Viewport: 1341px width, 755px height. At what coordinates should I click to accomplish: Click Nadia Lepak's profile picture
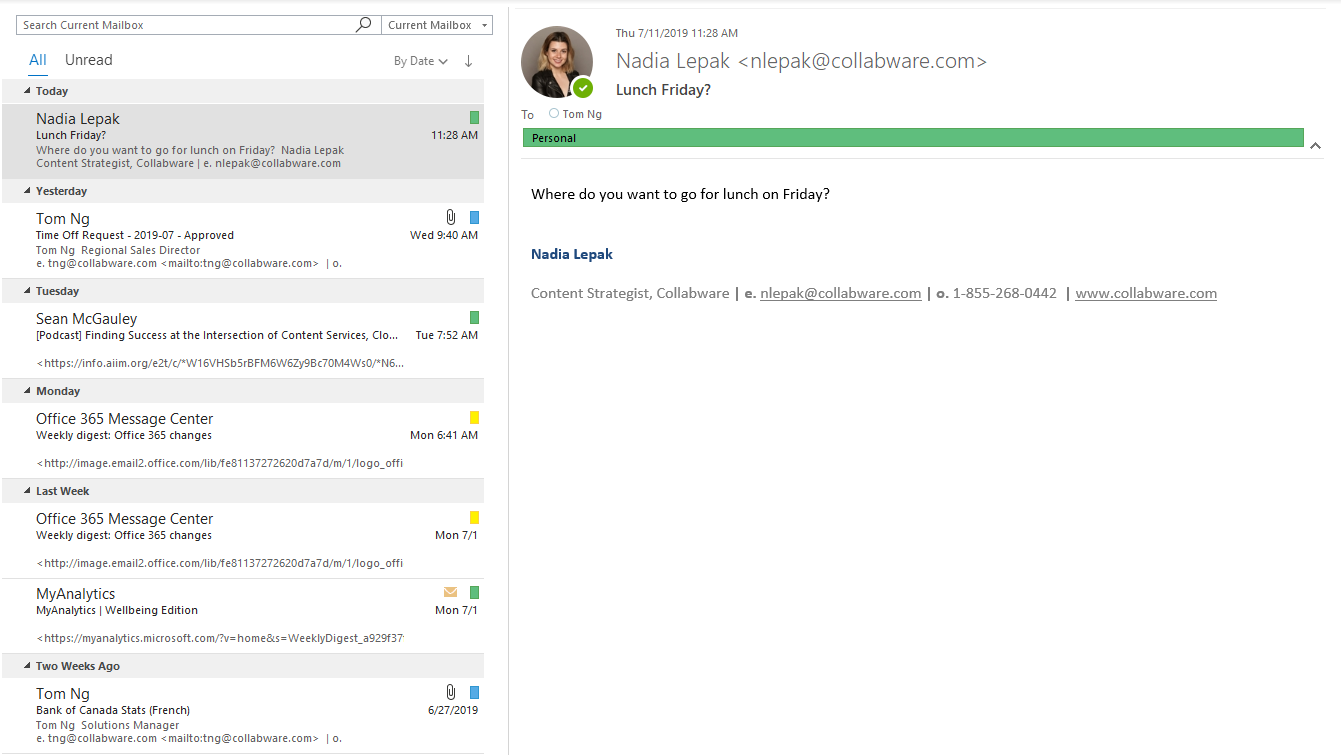pos(557,62)
